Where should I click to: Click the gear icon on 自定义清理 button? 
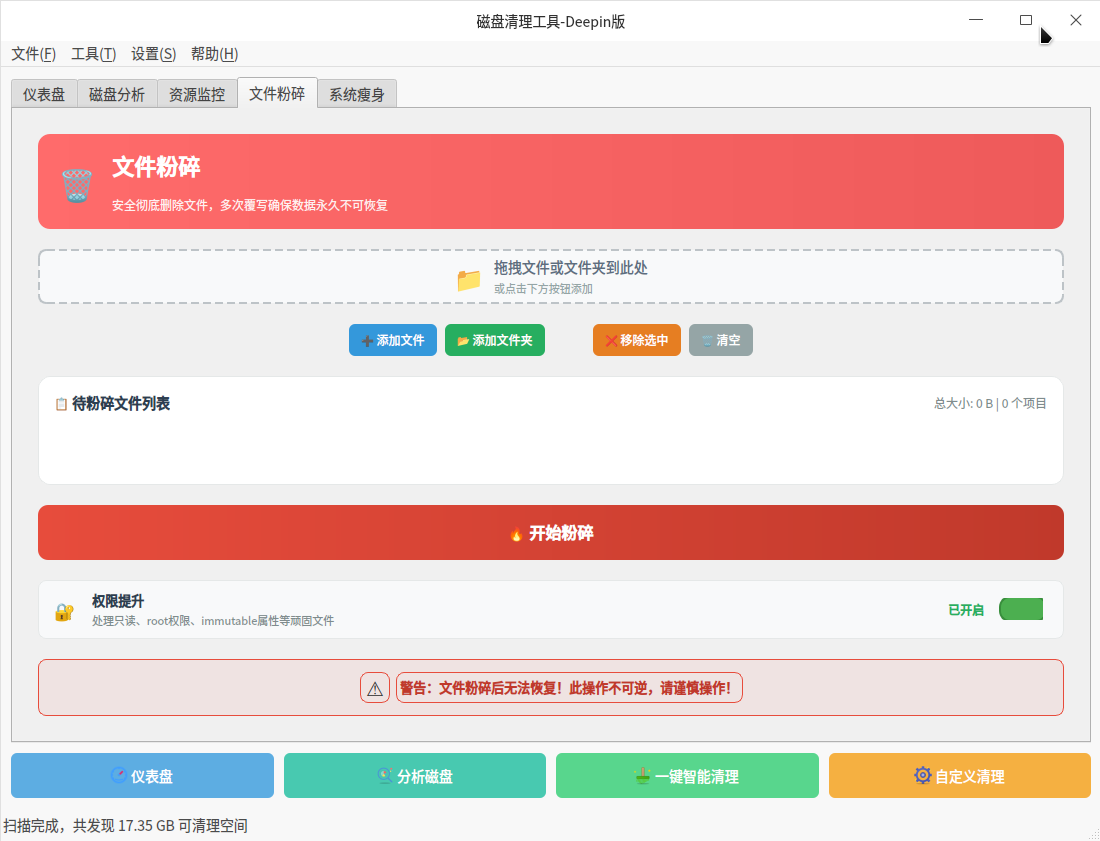pyautogui.click(x=923, y=775)
